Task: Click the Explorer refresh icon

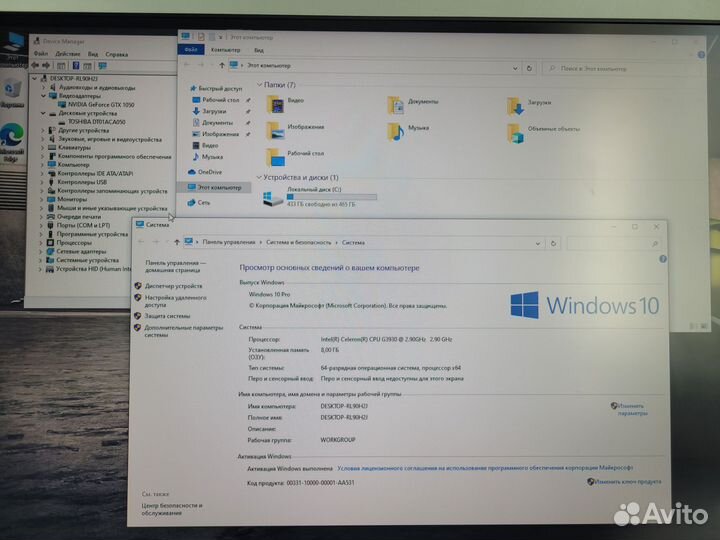Action: [x=529, y=68]
